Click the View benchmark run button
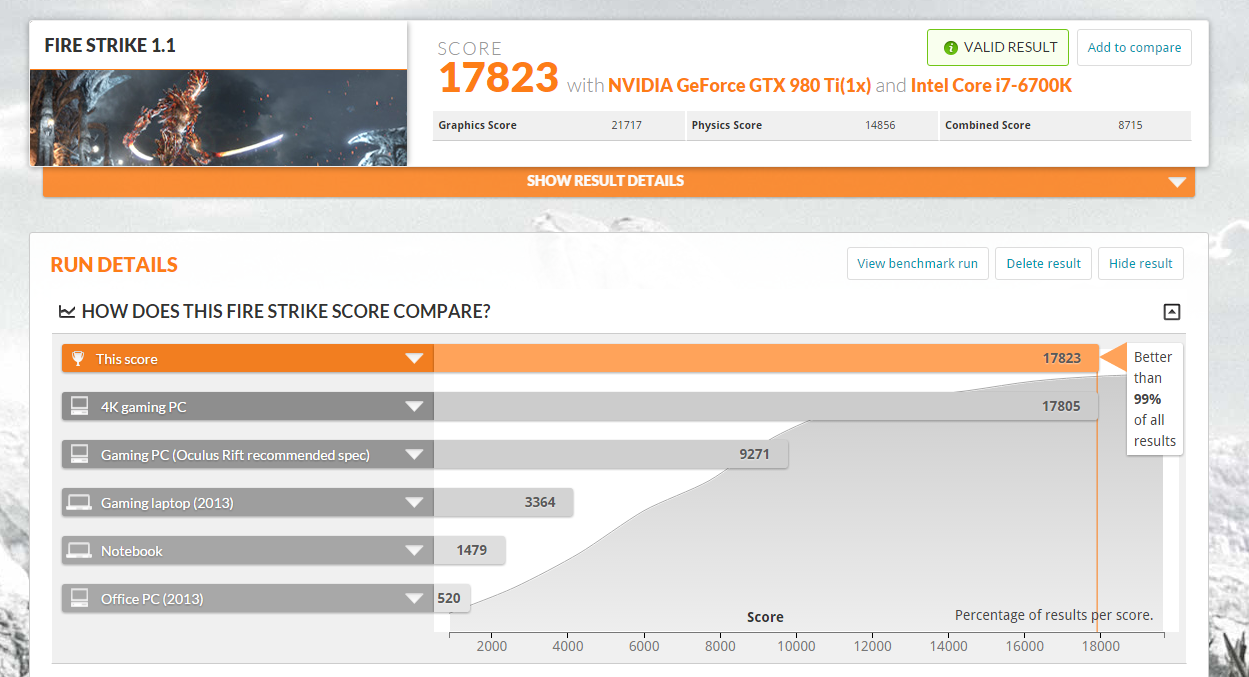Image resolution: width=1249 pixels, height=677 pixels. coord(917,264)
